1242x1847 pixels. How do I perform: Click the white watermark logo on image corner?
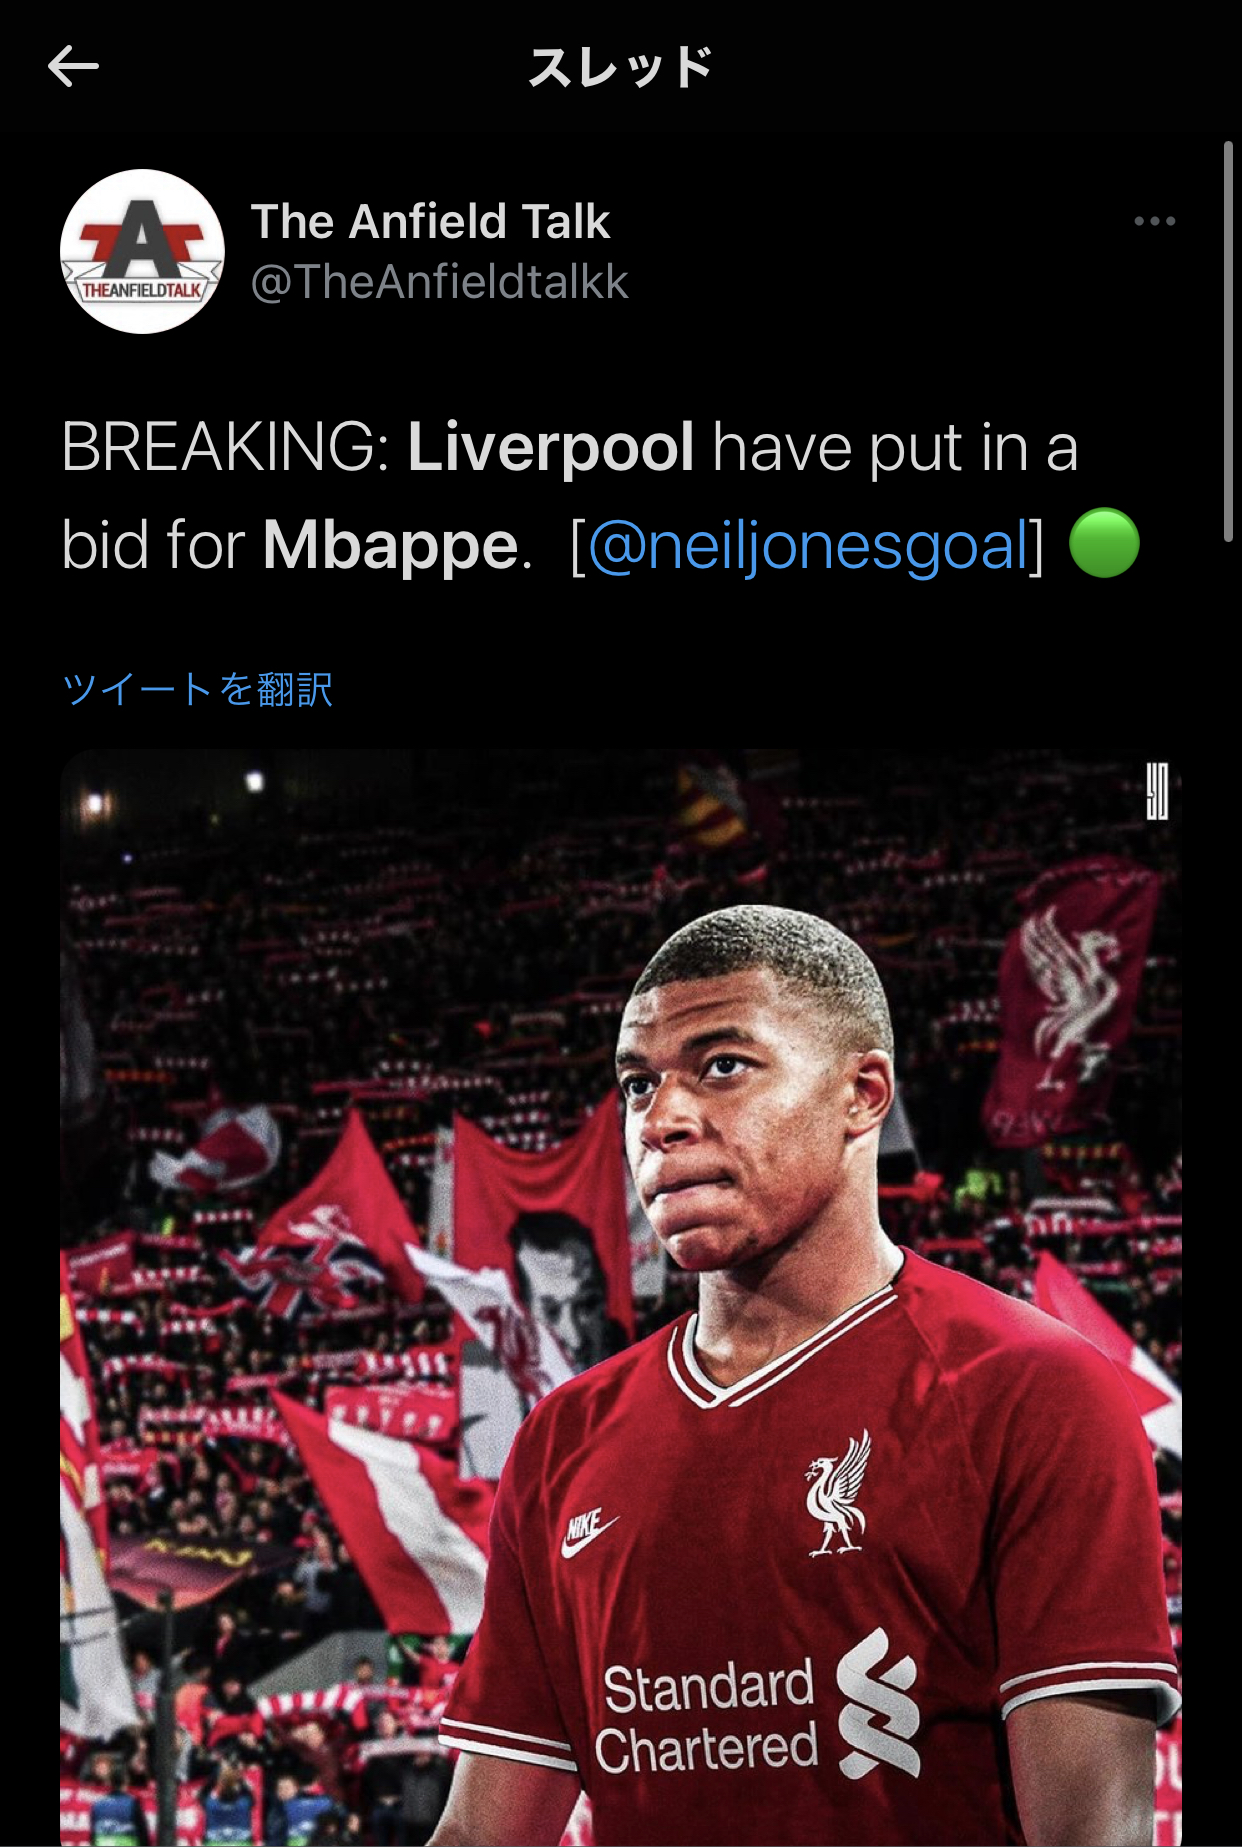click(x=1156, y=791)
